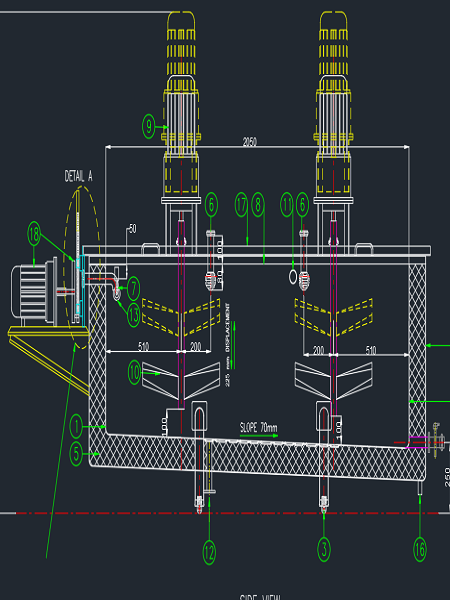Select the 225 mm DISPLACEMENT vertical text
The height and width of the screenshot is (600, 450).
coord(228,345)
